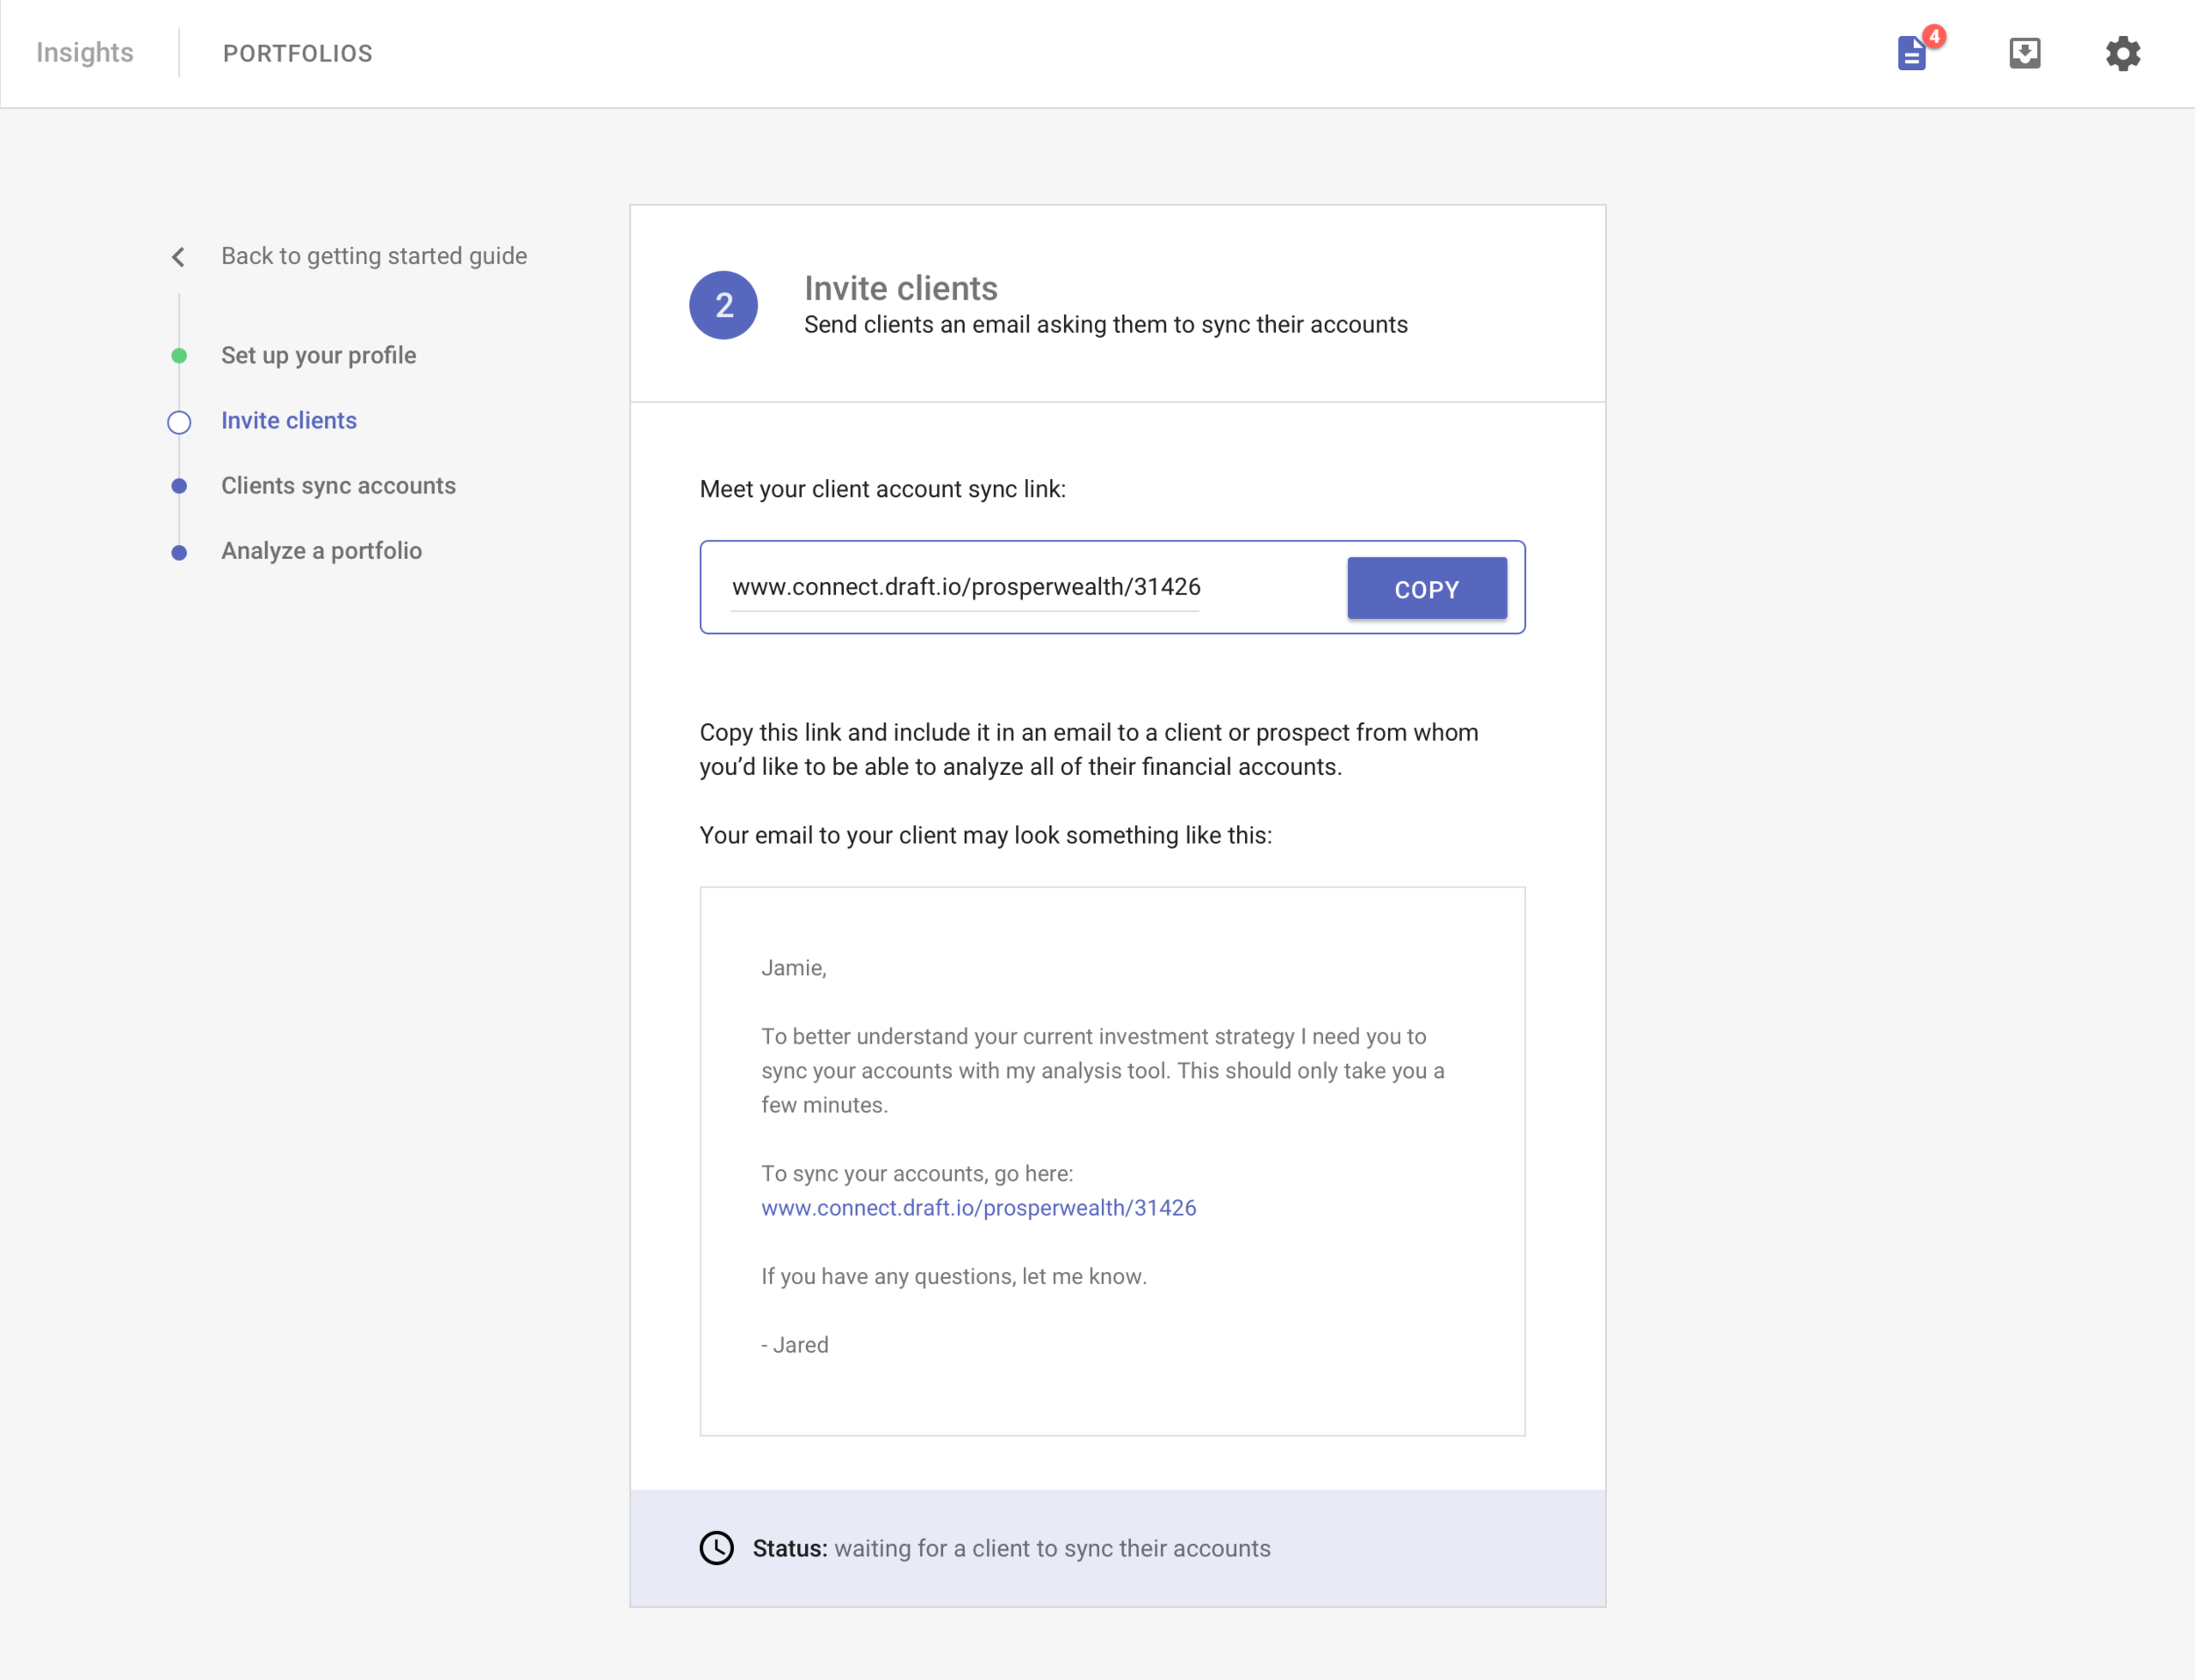Switch to the PORTFOLIOS tab

[298, 53]
